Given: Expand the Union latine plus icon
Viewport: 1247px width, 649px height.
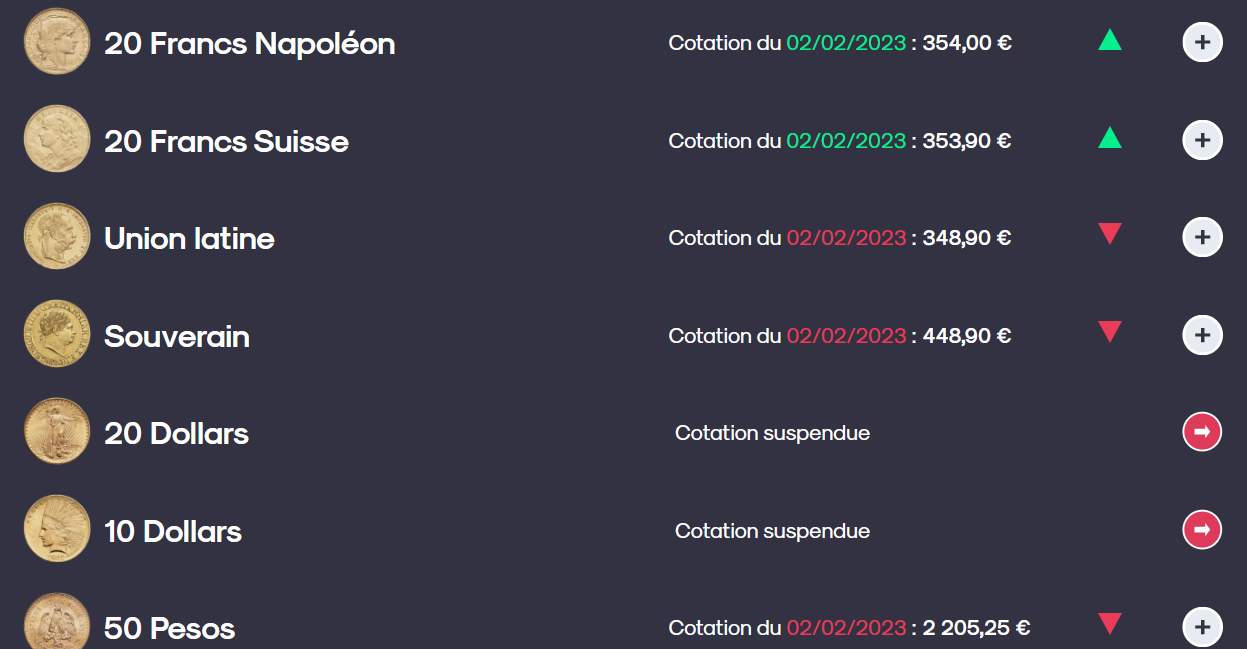Looking at the screenshot, I should pos(1202,238).
